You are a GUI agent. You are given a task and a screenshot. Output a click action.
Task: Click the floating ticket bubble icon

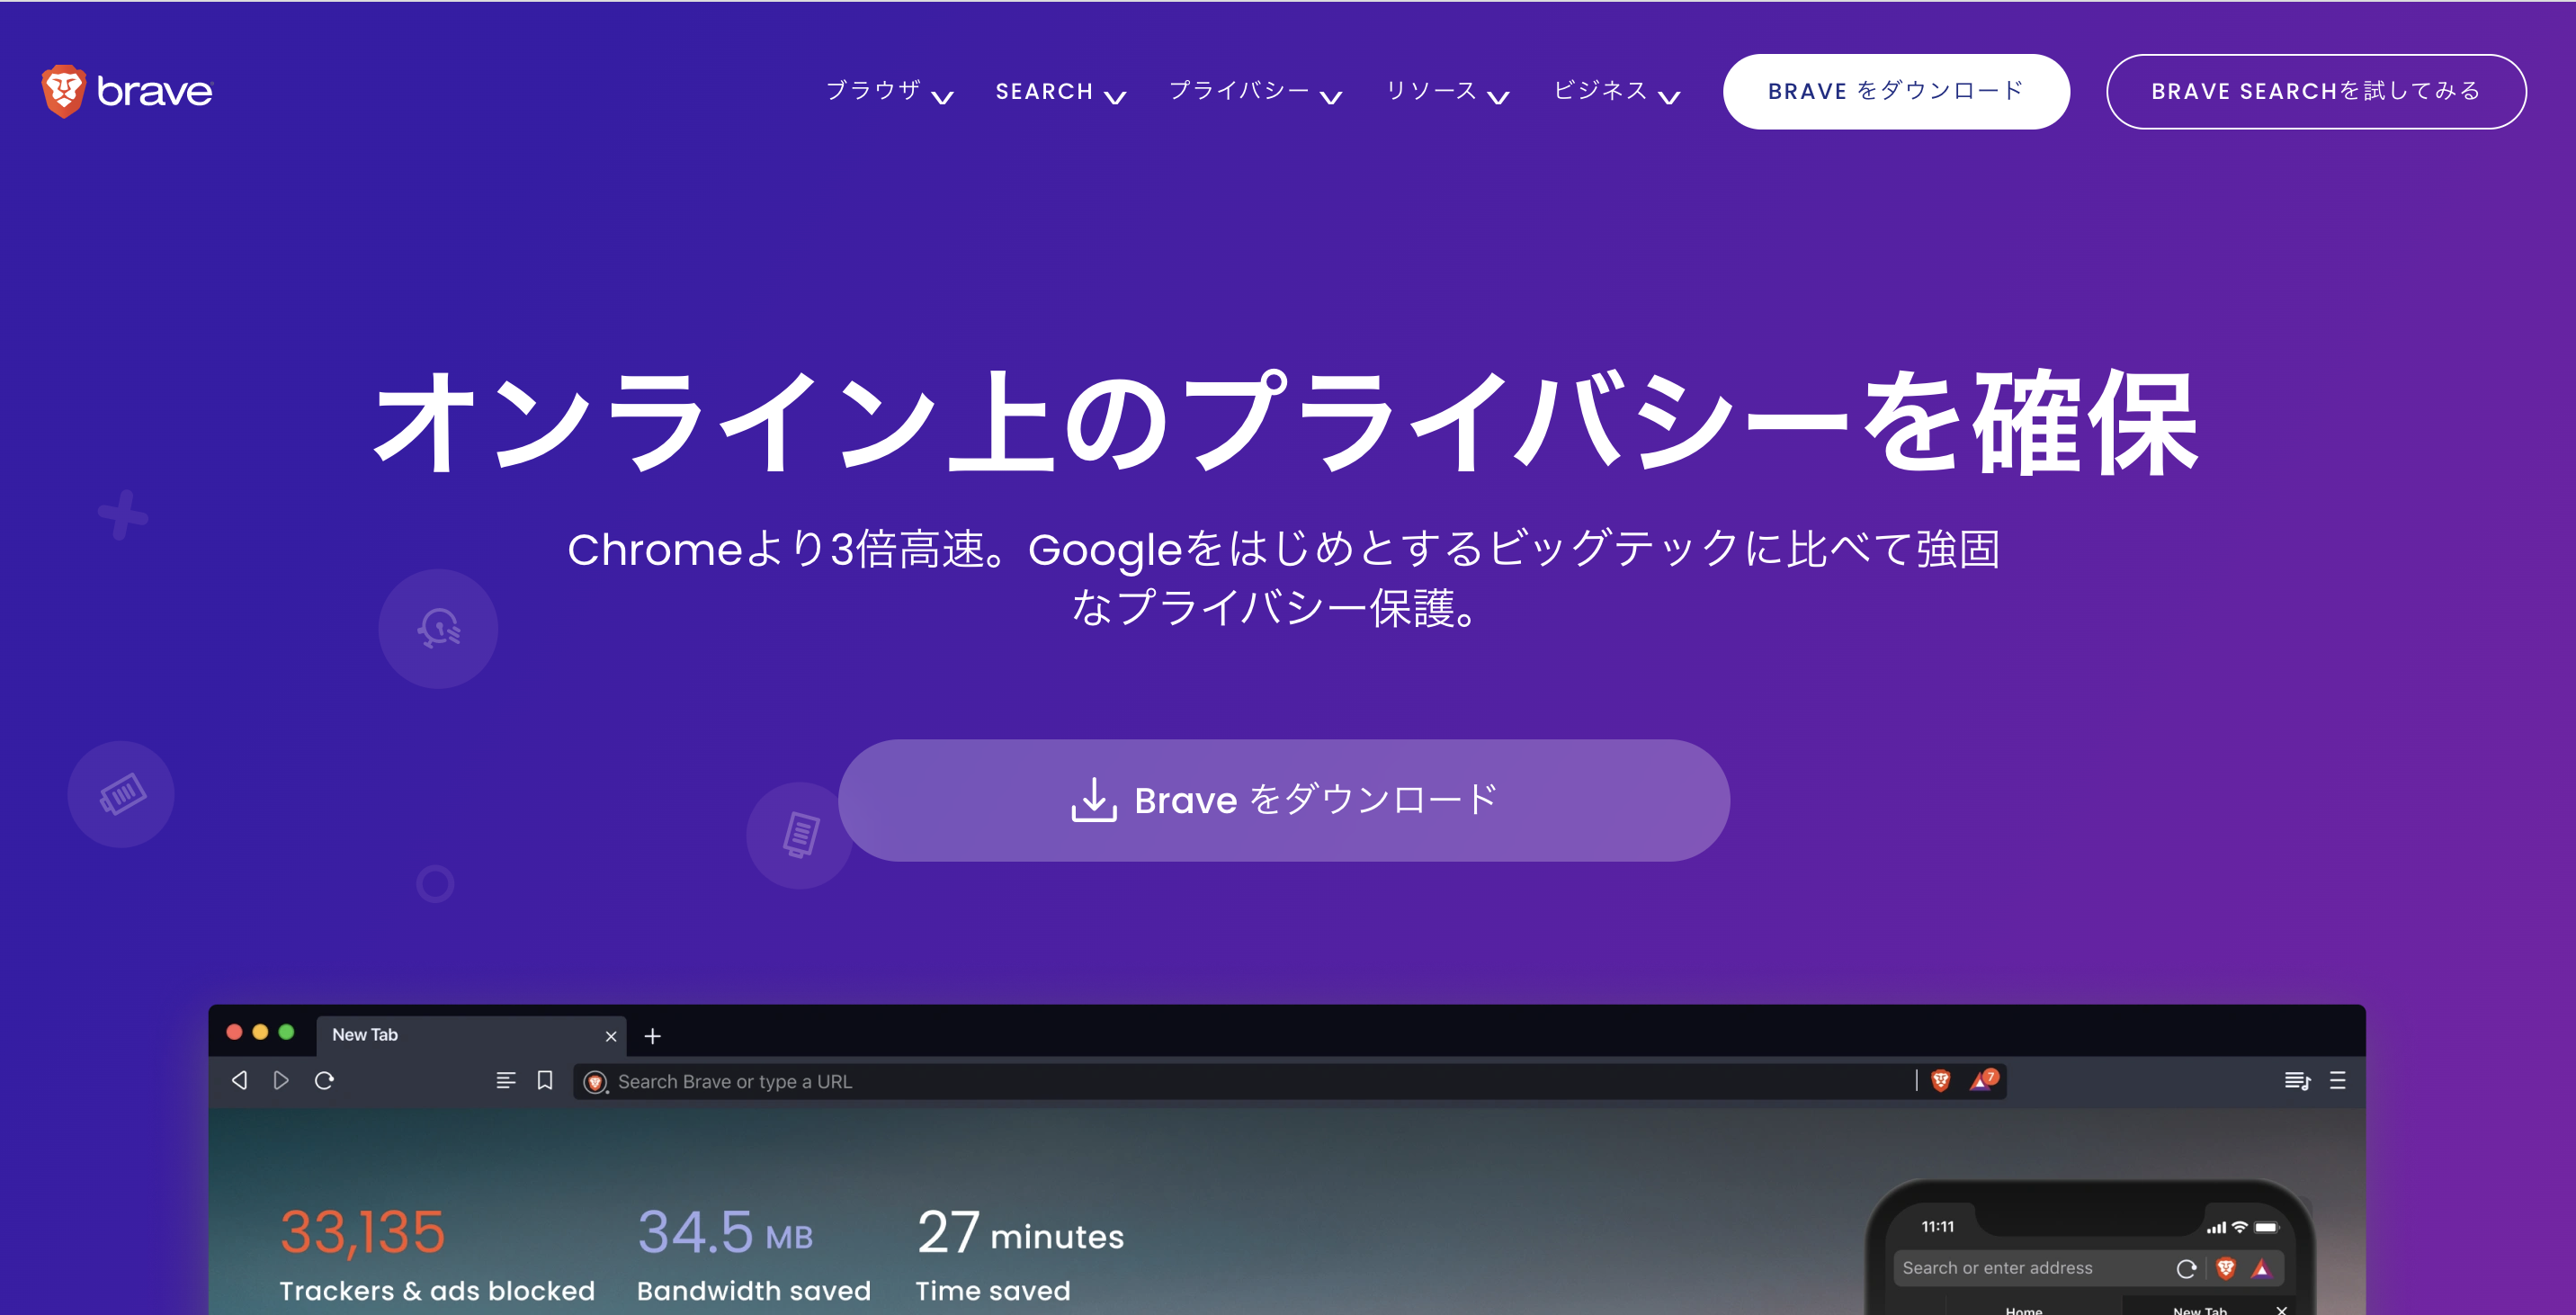point(121,794)
